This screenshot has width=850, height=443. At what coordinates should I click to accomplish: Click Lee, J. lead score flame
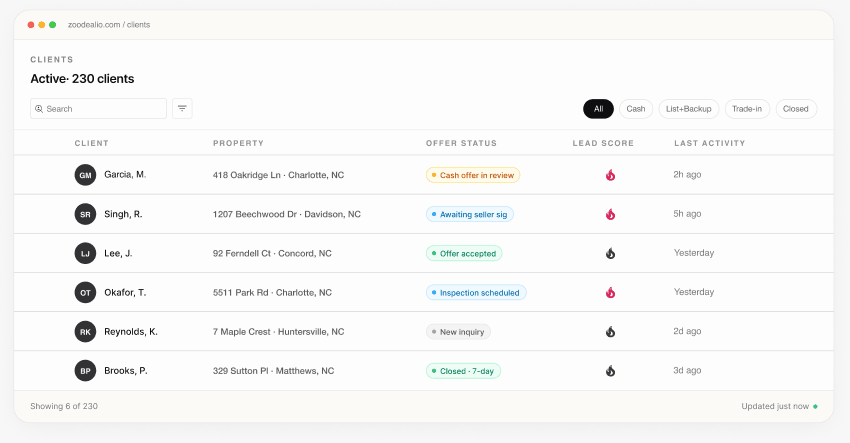[x=610, y=253]
